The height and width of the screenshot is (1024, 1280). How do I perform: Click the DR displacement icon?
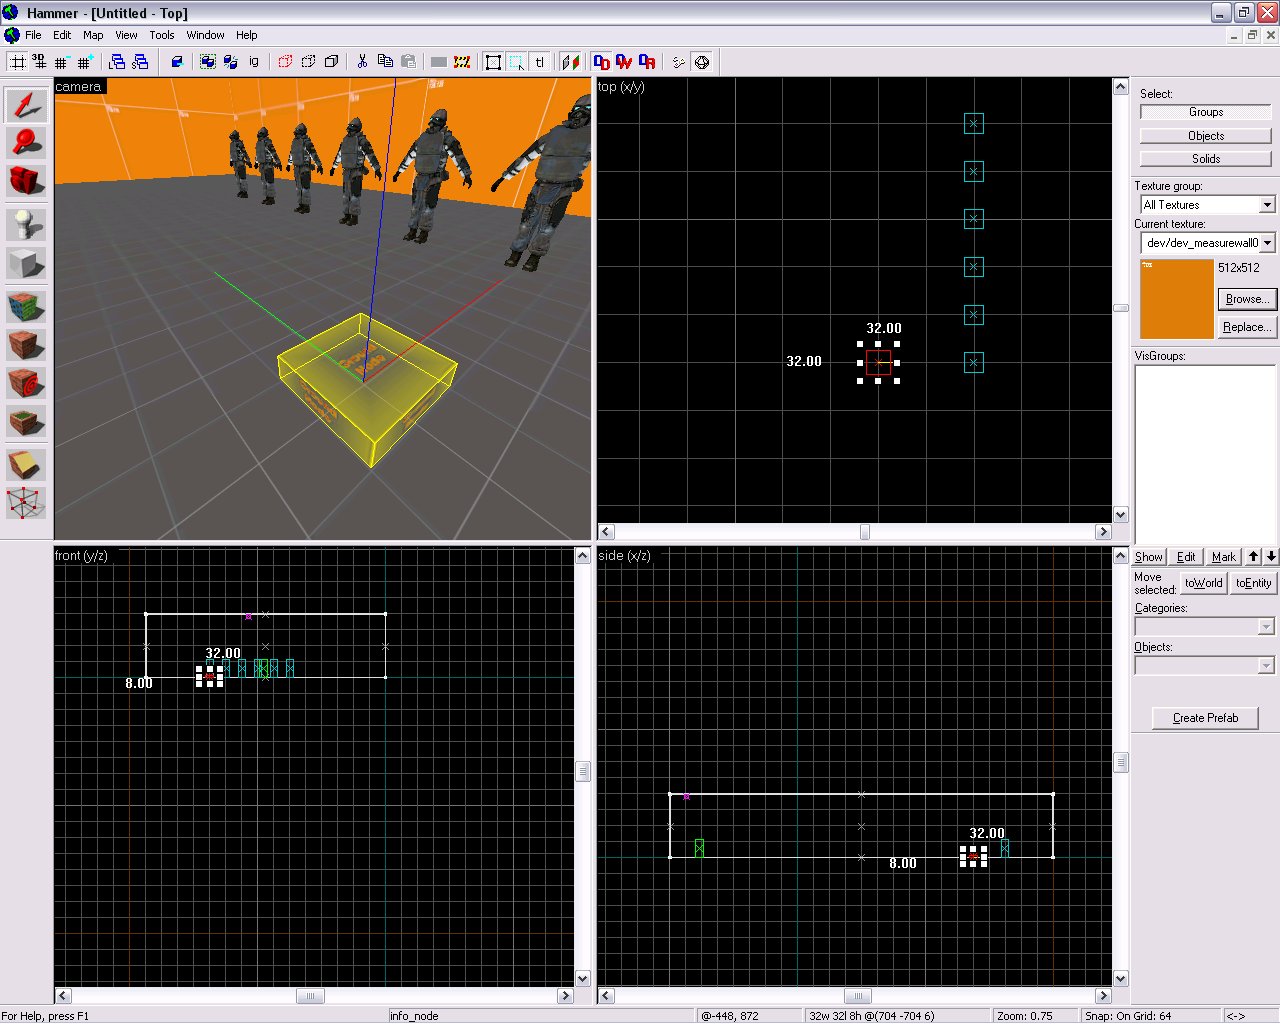pyautogui.click(x=647, y=62)
